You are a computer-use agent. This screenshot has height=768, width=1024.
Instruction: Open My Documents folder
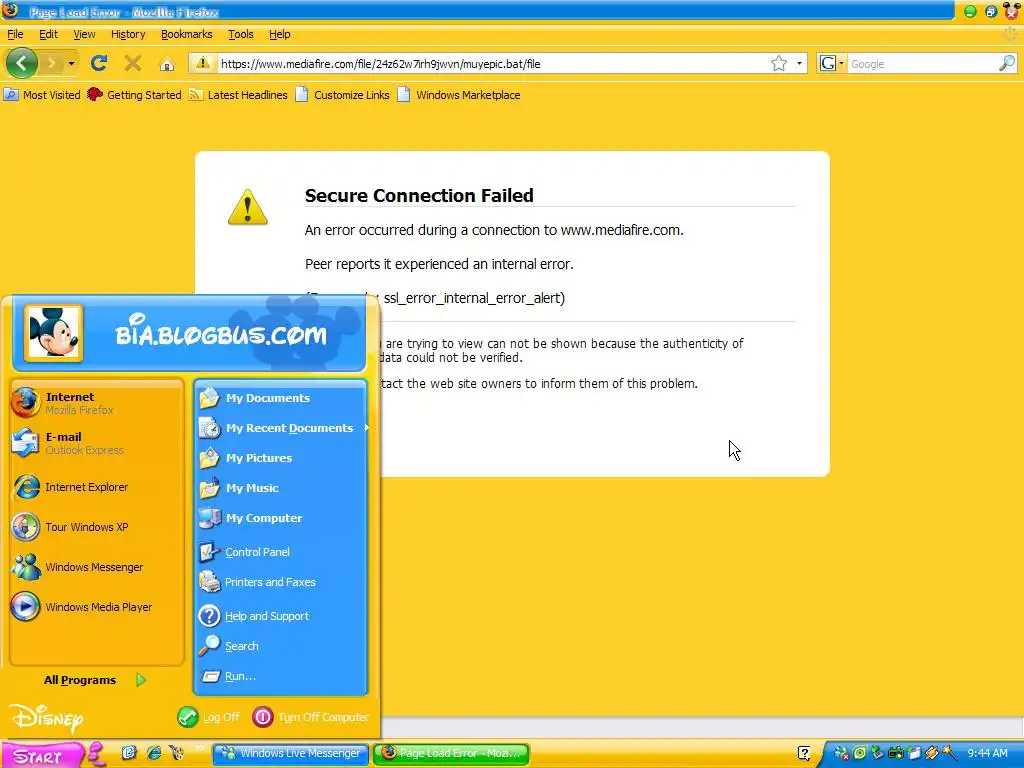tap(281, 398)
